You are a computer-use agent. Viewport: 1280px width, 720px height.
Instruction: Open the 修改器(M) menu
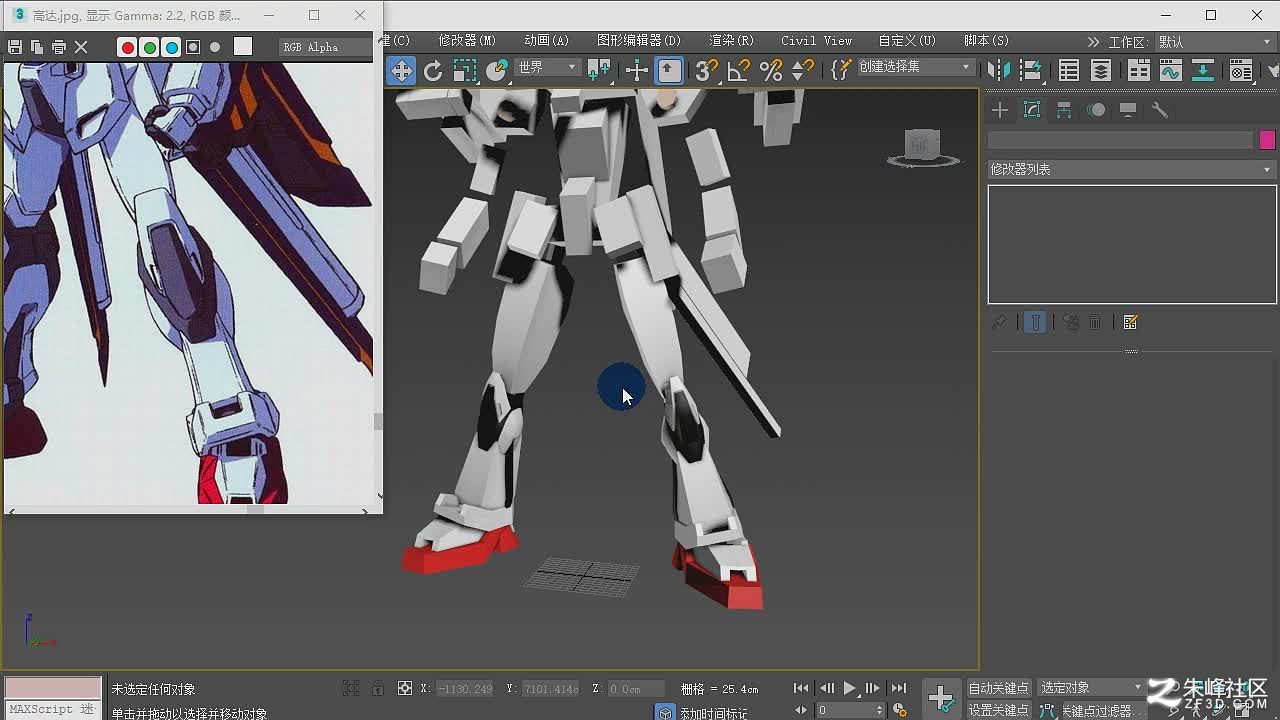click(467, 41)
